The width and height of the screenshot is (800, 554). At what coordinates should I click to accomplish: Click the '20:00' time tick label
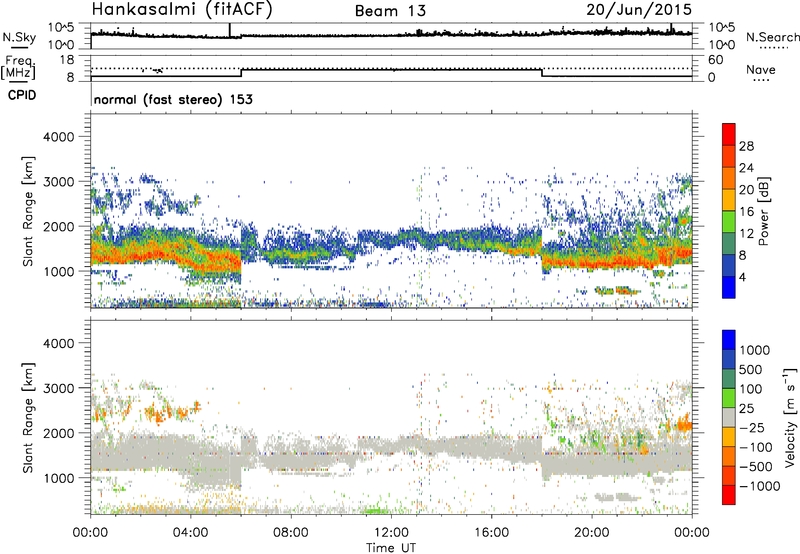[592, 533]
